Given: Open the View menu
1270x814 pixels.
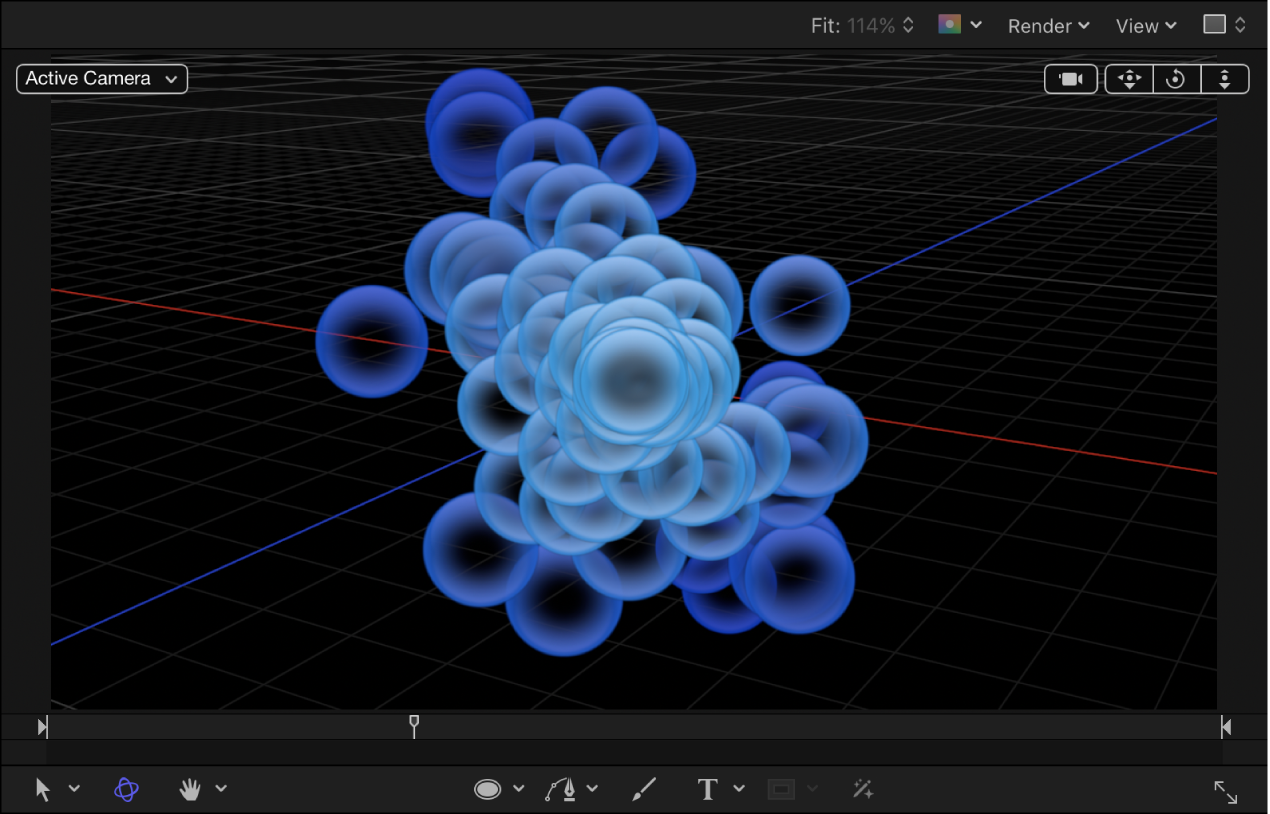Looking at the screenshot, I should click(x=1145, y=26).
